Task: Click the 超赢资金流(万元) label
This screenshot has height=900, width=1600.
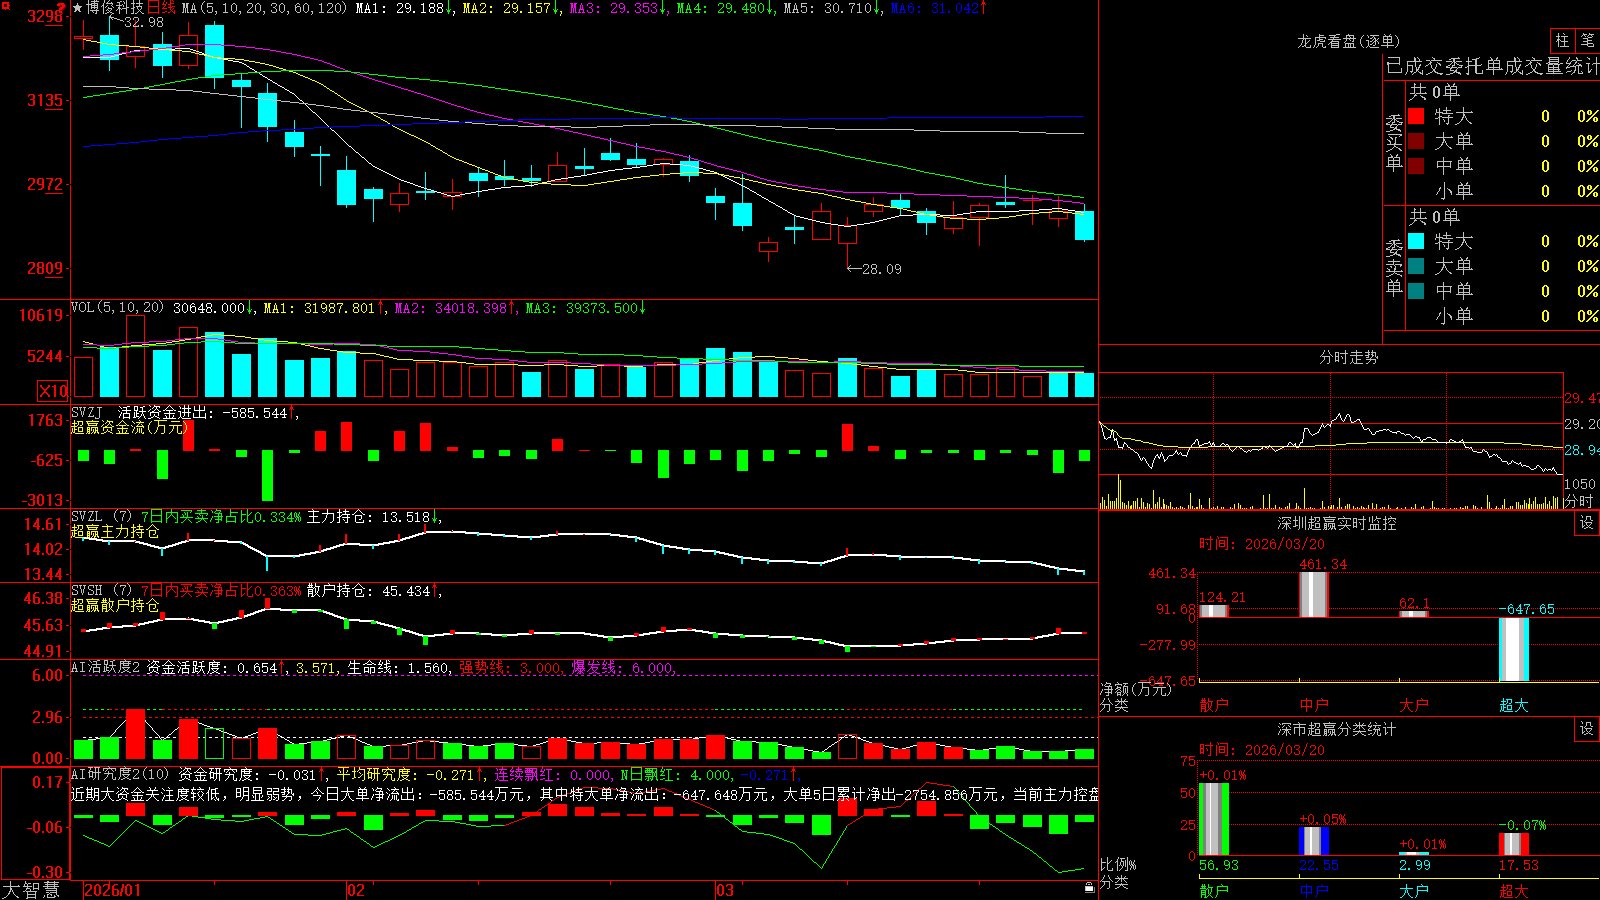Action: (x=129, y=427)
